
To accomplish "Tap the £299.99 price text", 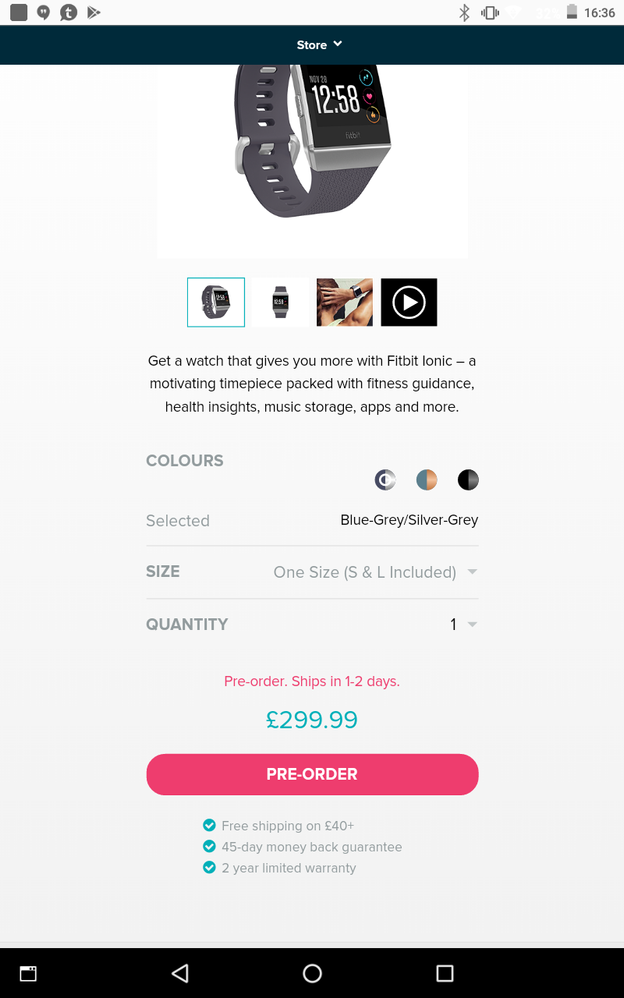I will point(312,719).
